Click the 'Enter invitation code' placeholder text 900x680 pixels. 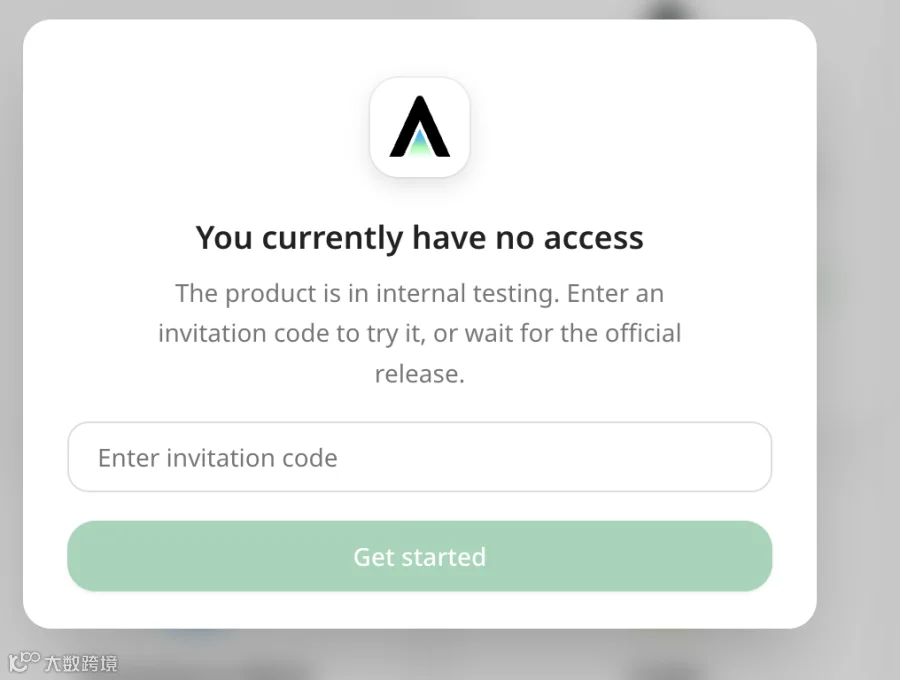click(x=218, y=458)
